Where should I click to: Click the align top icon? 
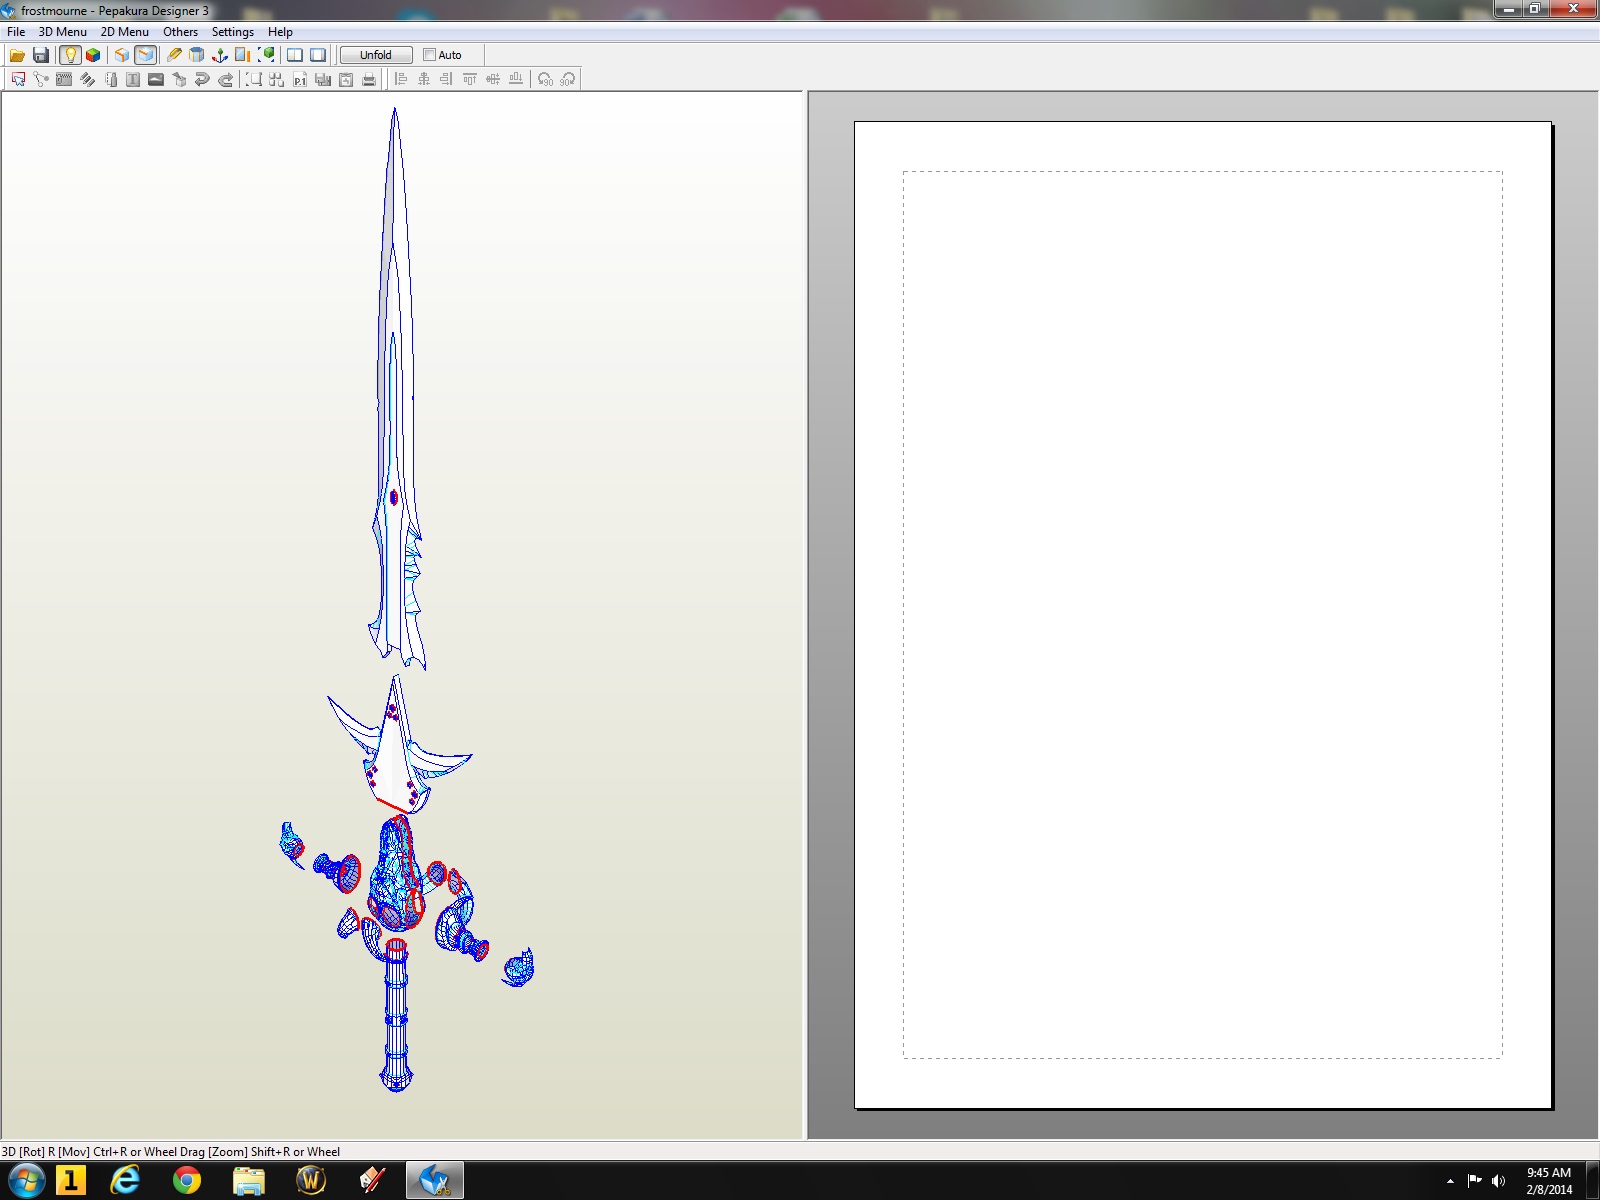click(x=470, y=79)
